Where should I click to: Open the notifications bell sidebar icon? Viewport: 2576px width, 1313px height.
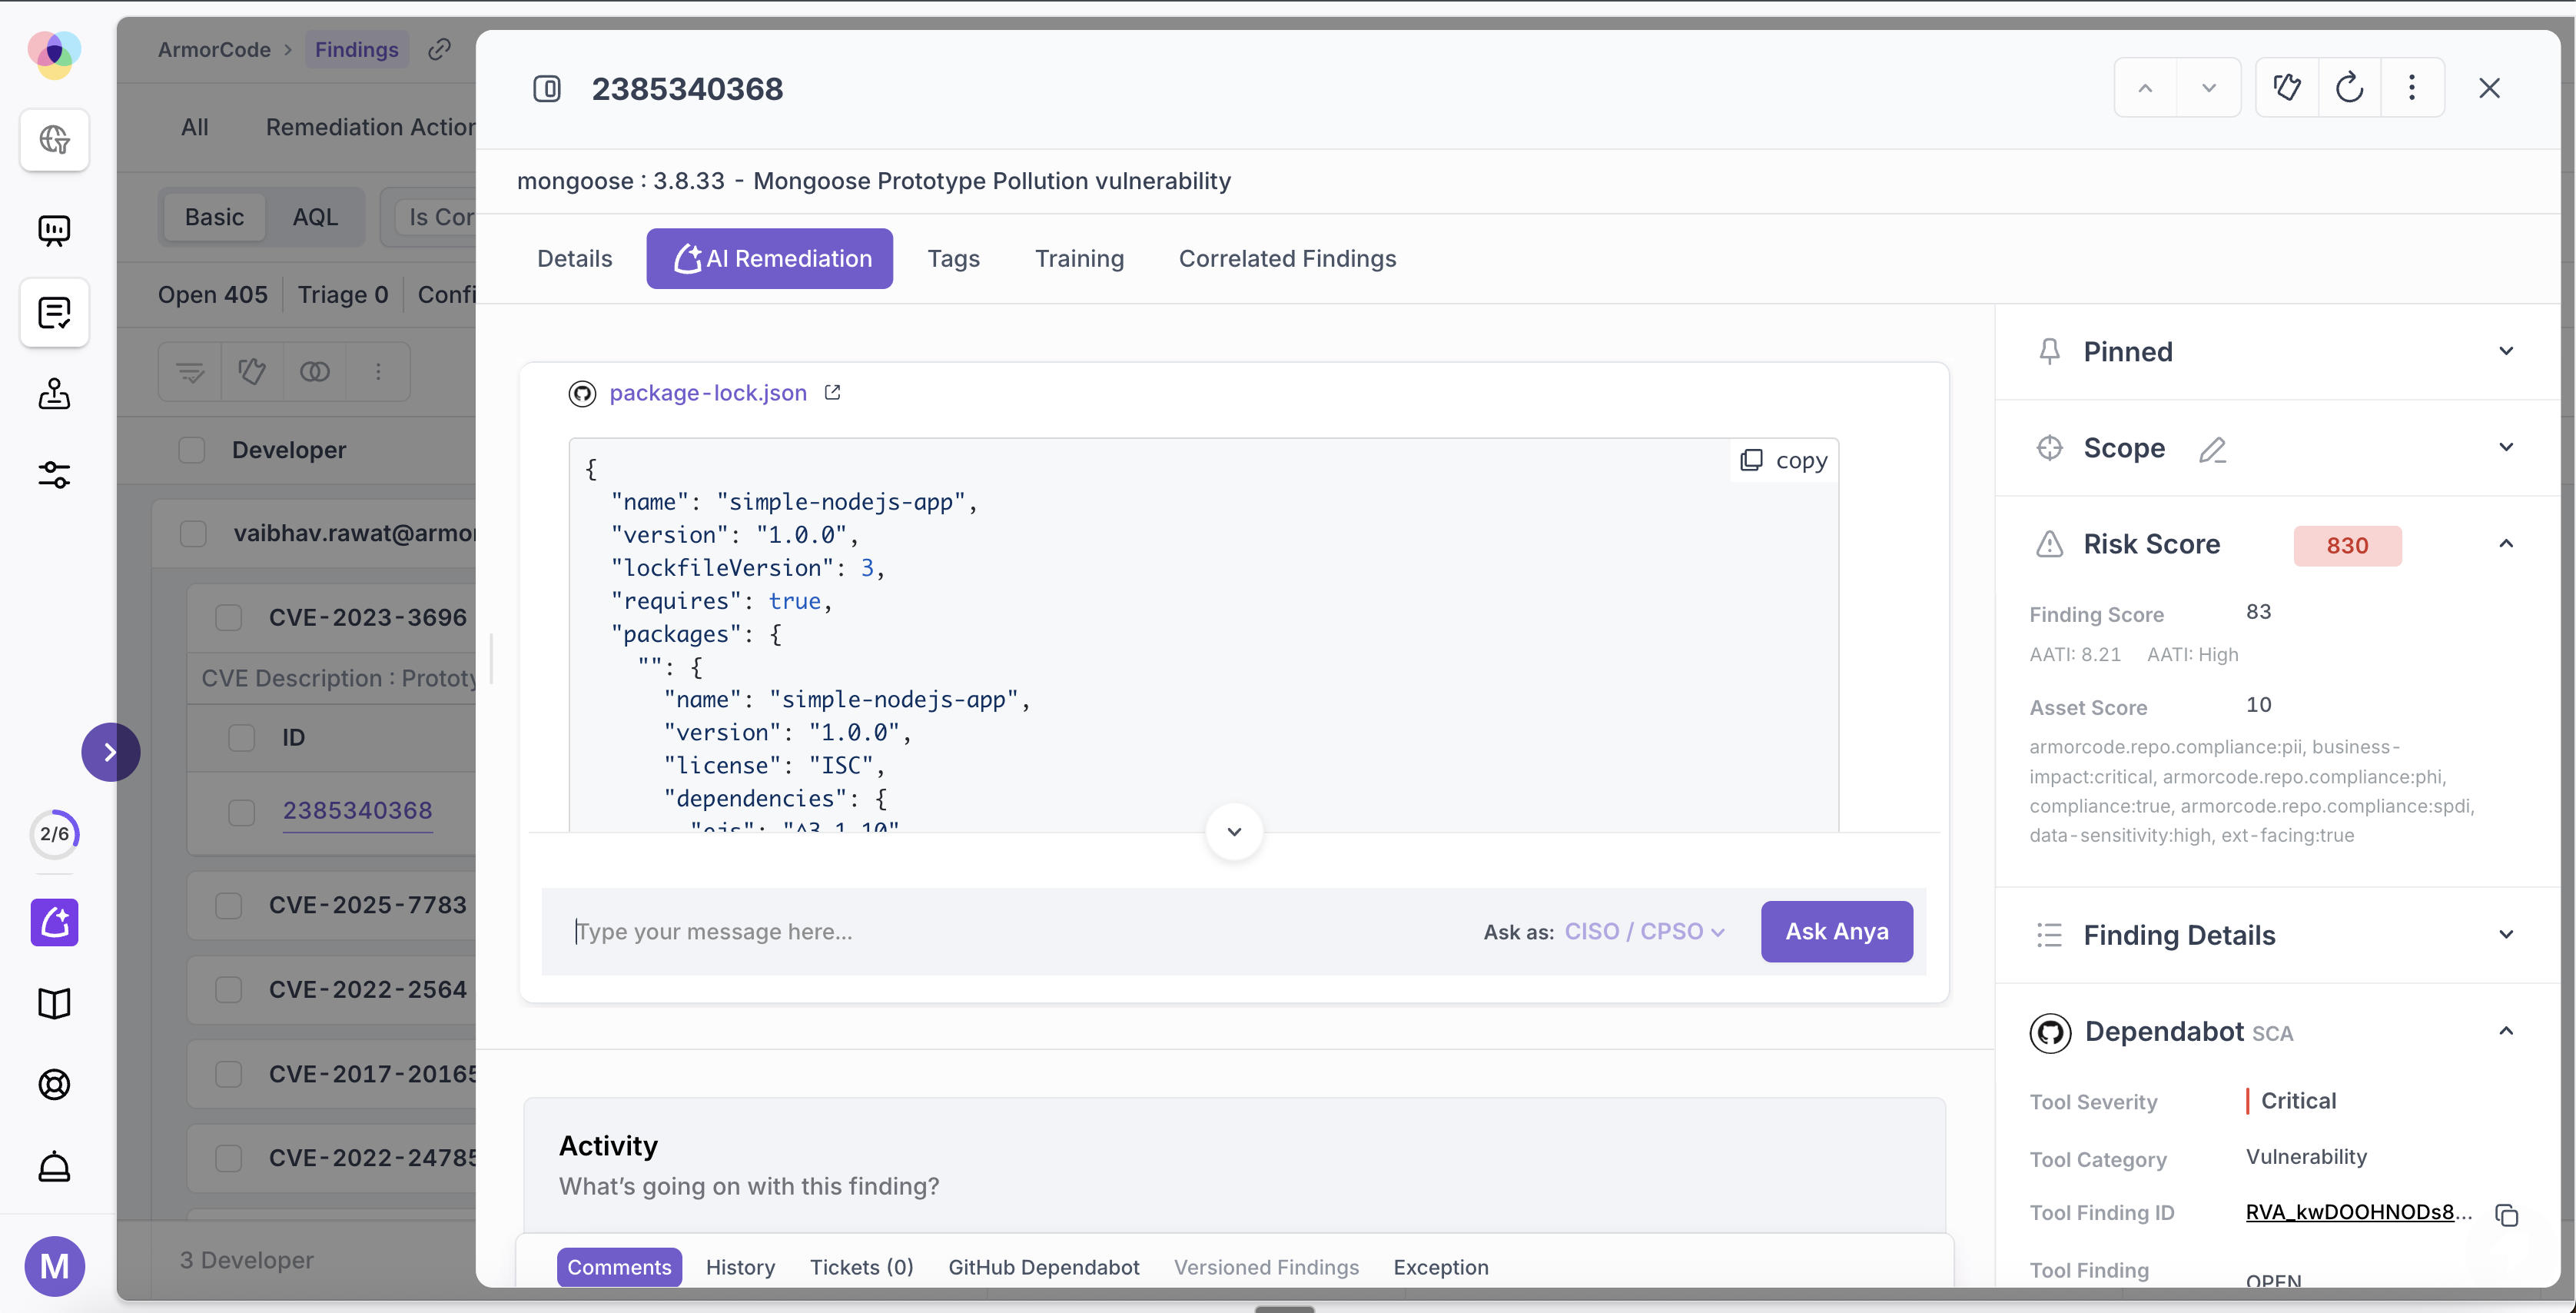[54, 1167]
